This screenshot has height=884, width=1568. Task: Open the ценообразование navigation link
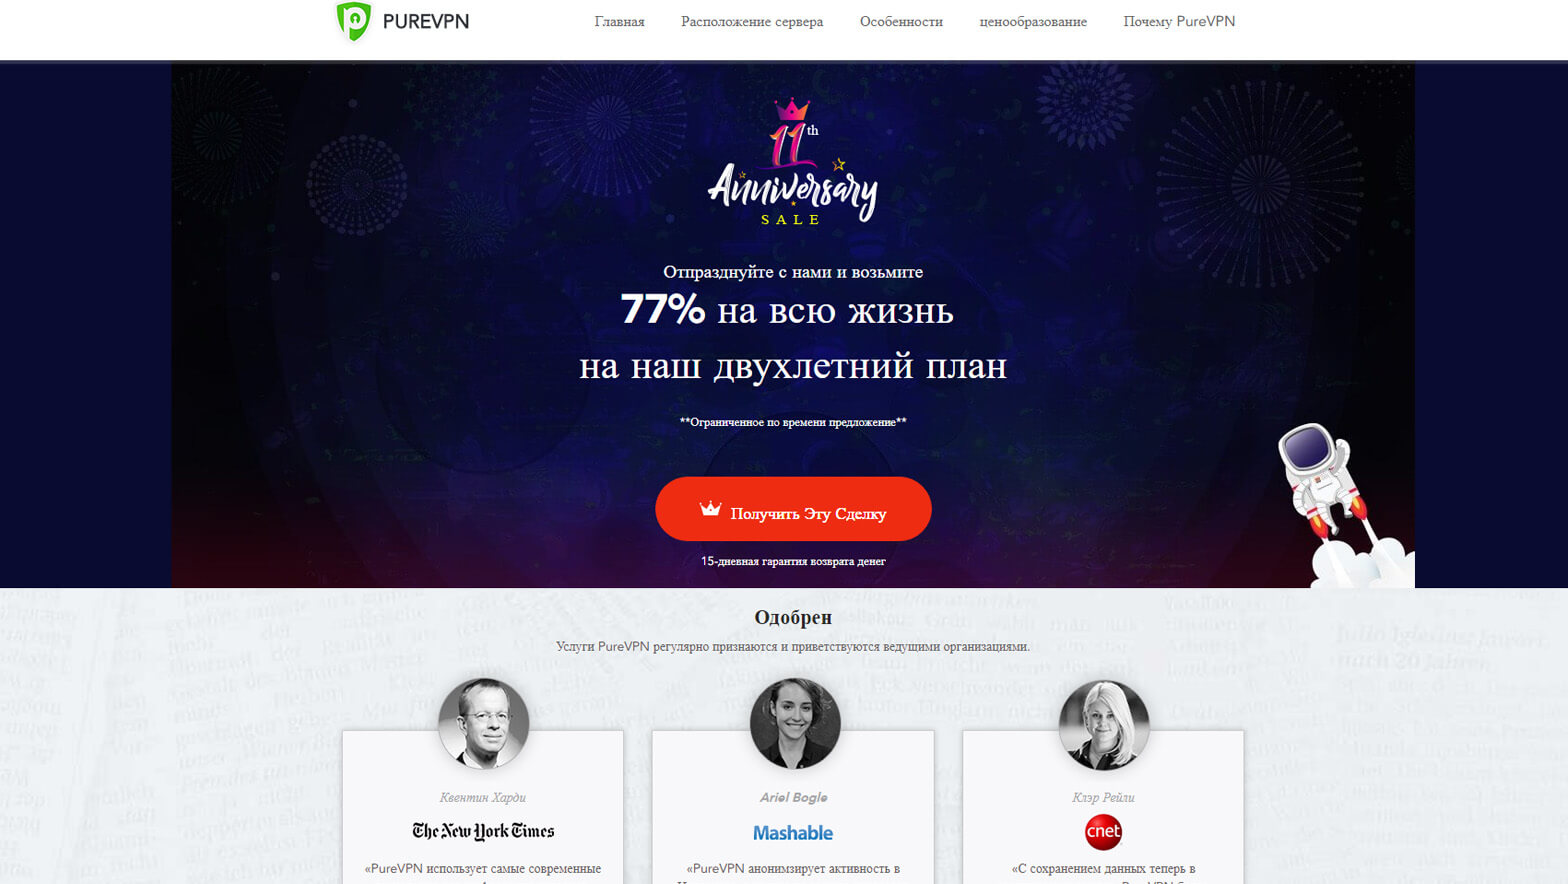[1033, 22]
